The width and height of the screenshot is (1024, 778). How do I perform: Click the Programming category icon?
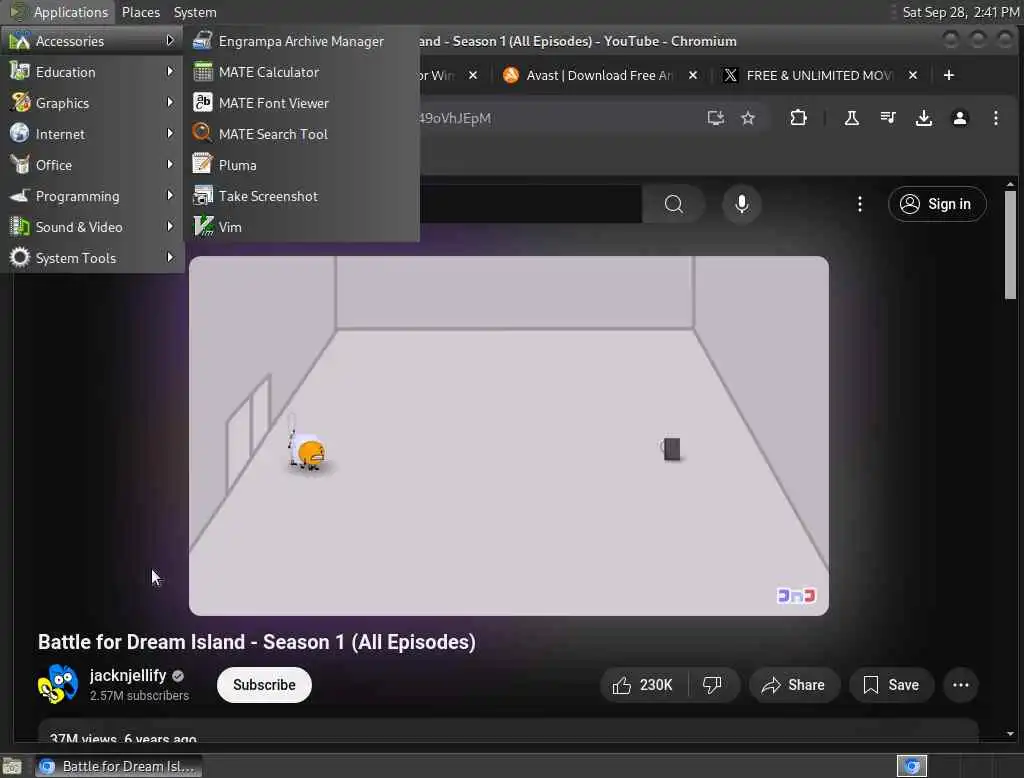(20, 195)
